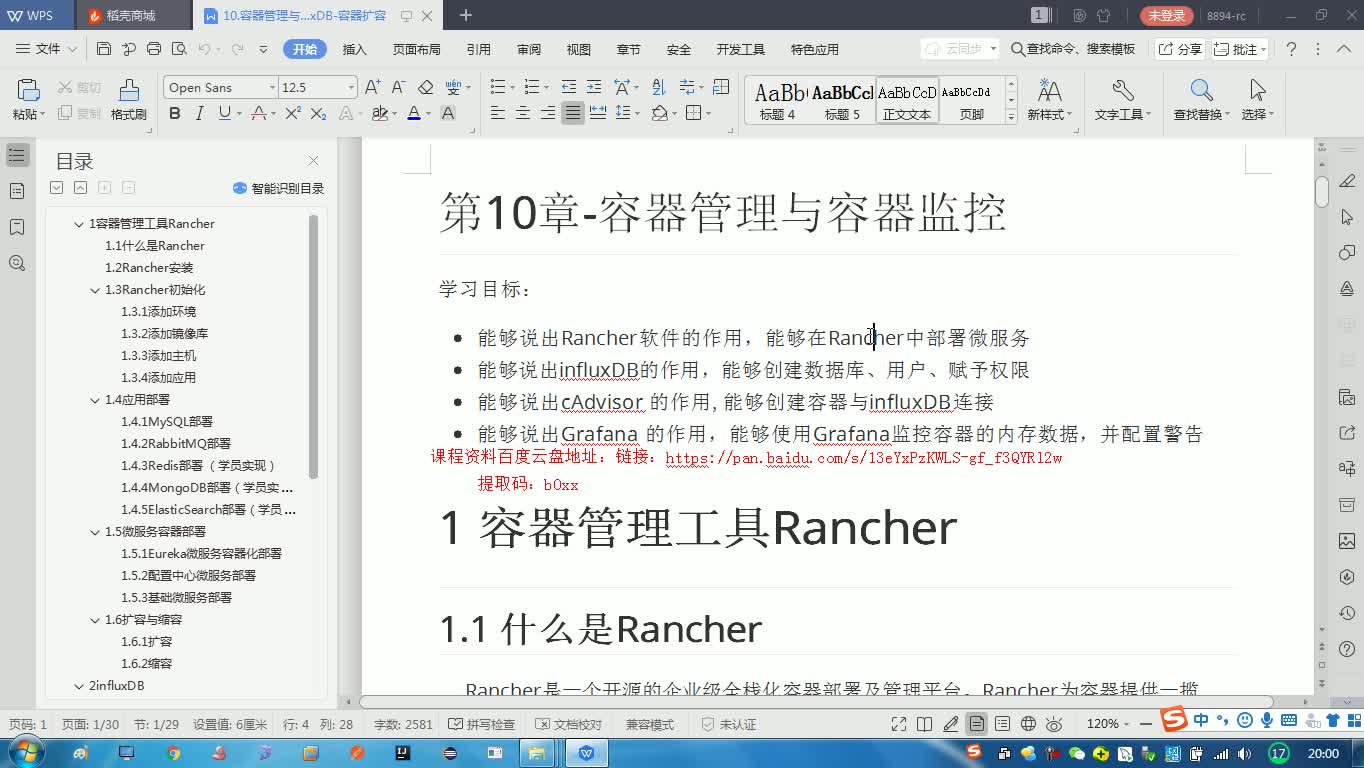Apply the font color button
The width and height of the screenshot is (1364, 768).
point(414,114)
